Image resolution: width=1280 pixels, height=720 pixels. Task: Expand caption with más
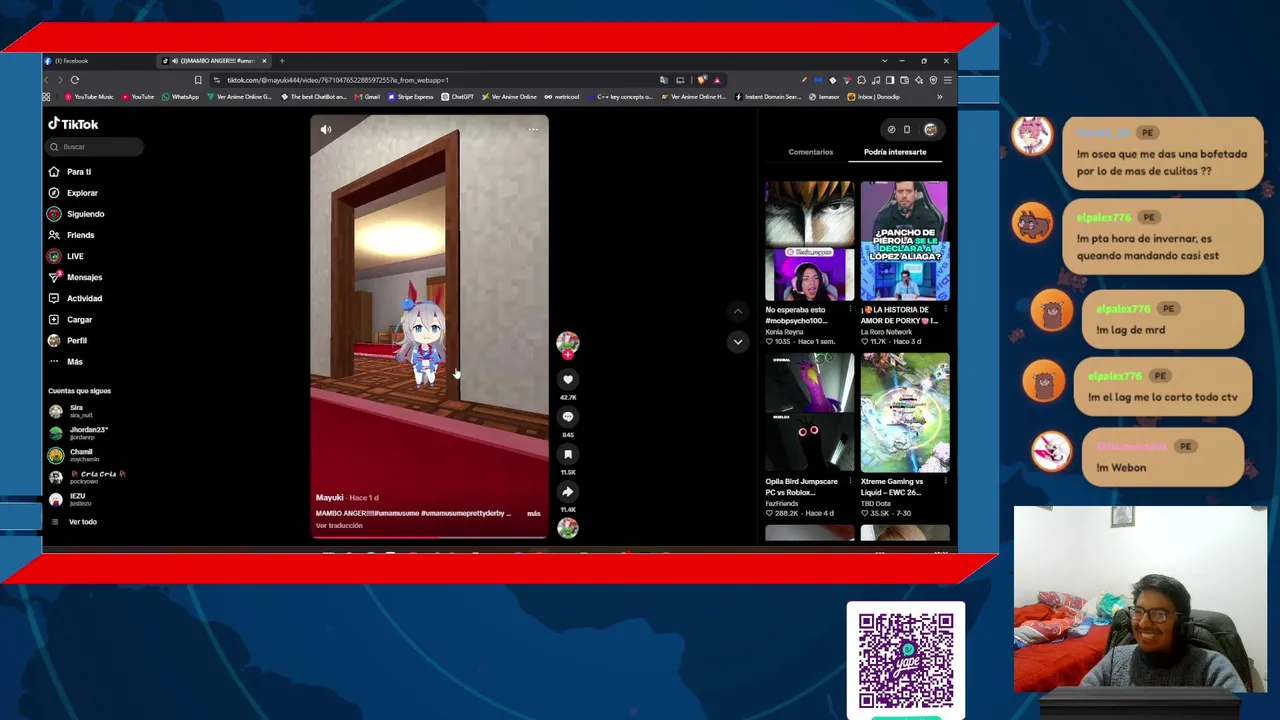pyautogui.click(x=534, y=513)
